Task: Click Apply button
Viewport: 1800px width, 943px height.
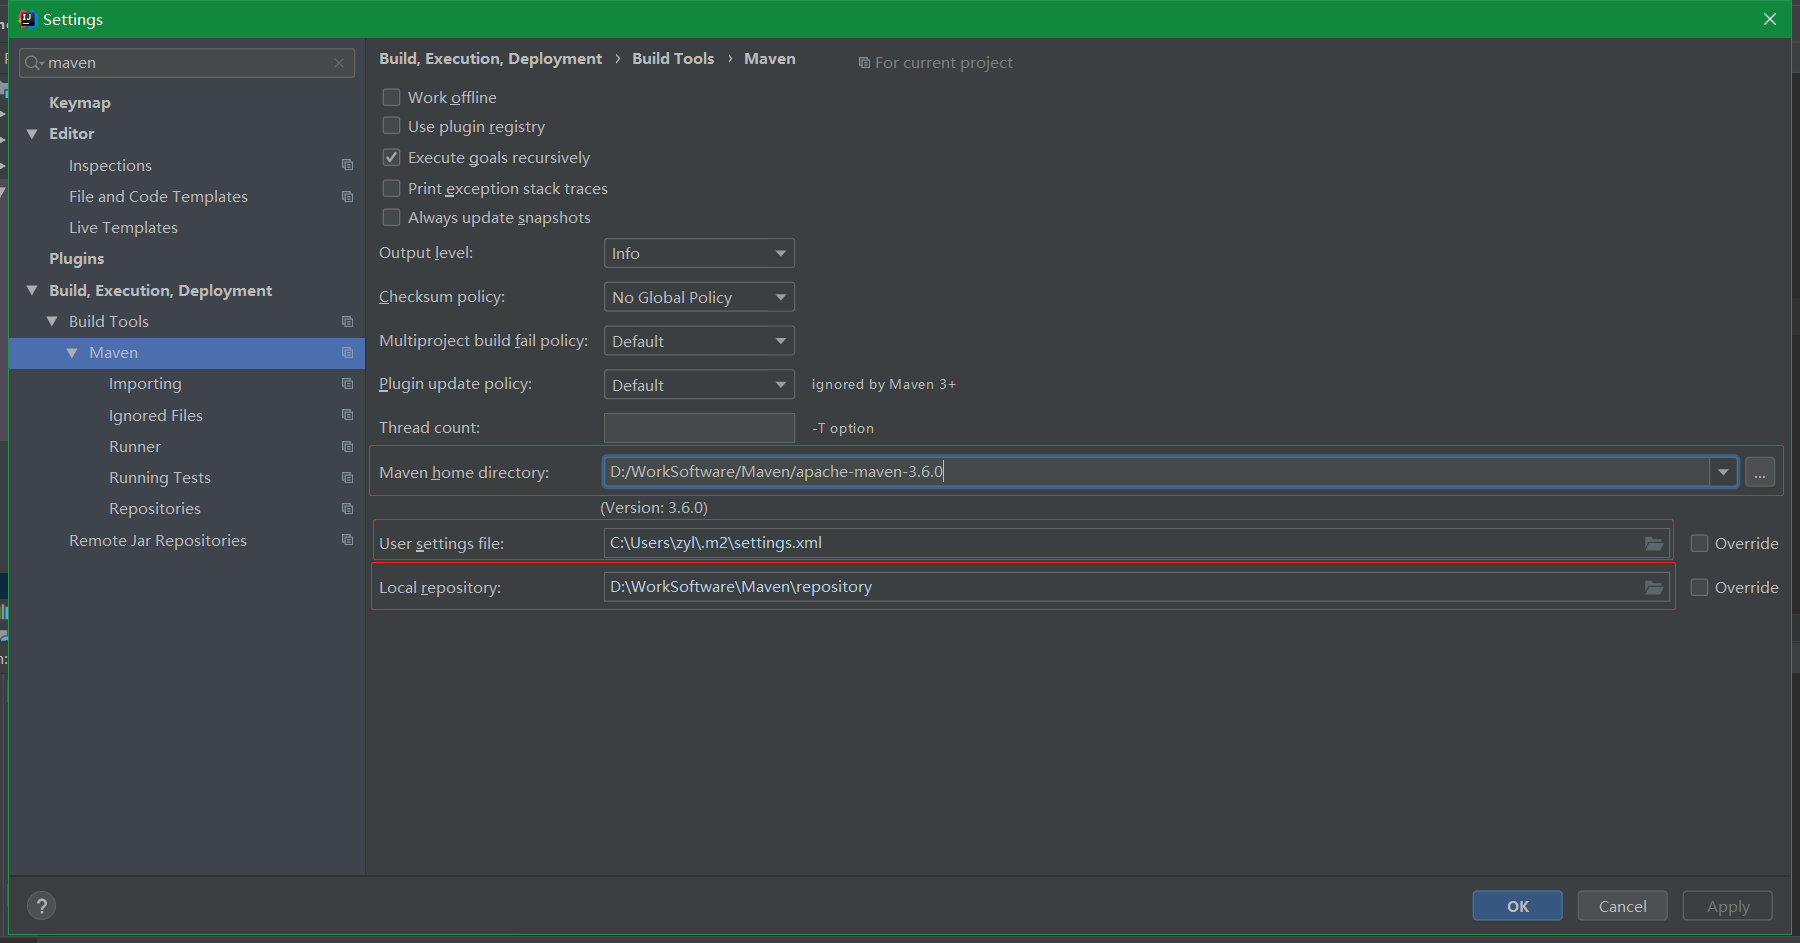Action: click(1728, 906)
